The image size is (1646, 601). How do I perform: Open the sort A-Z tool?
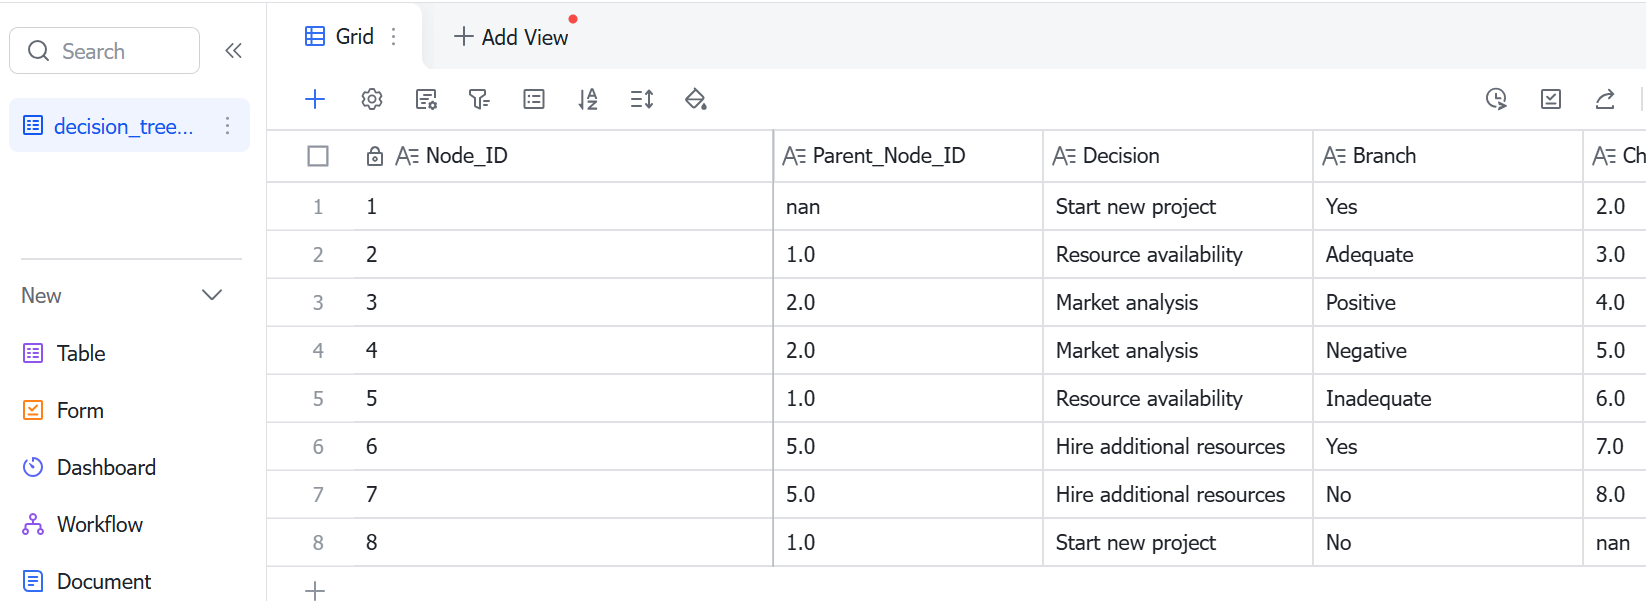pyautogui.click(x=588, y=99)
